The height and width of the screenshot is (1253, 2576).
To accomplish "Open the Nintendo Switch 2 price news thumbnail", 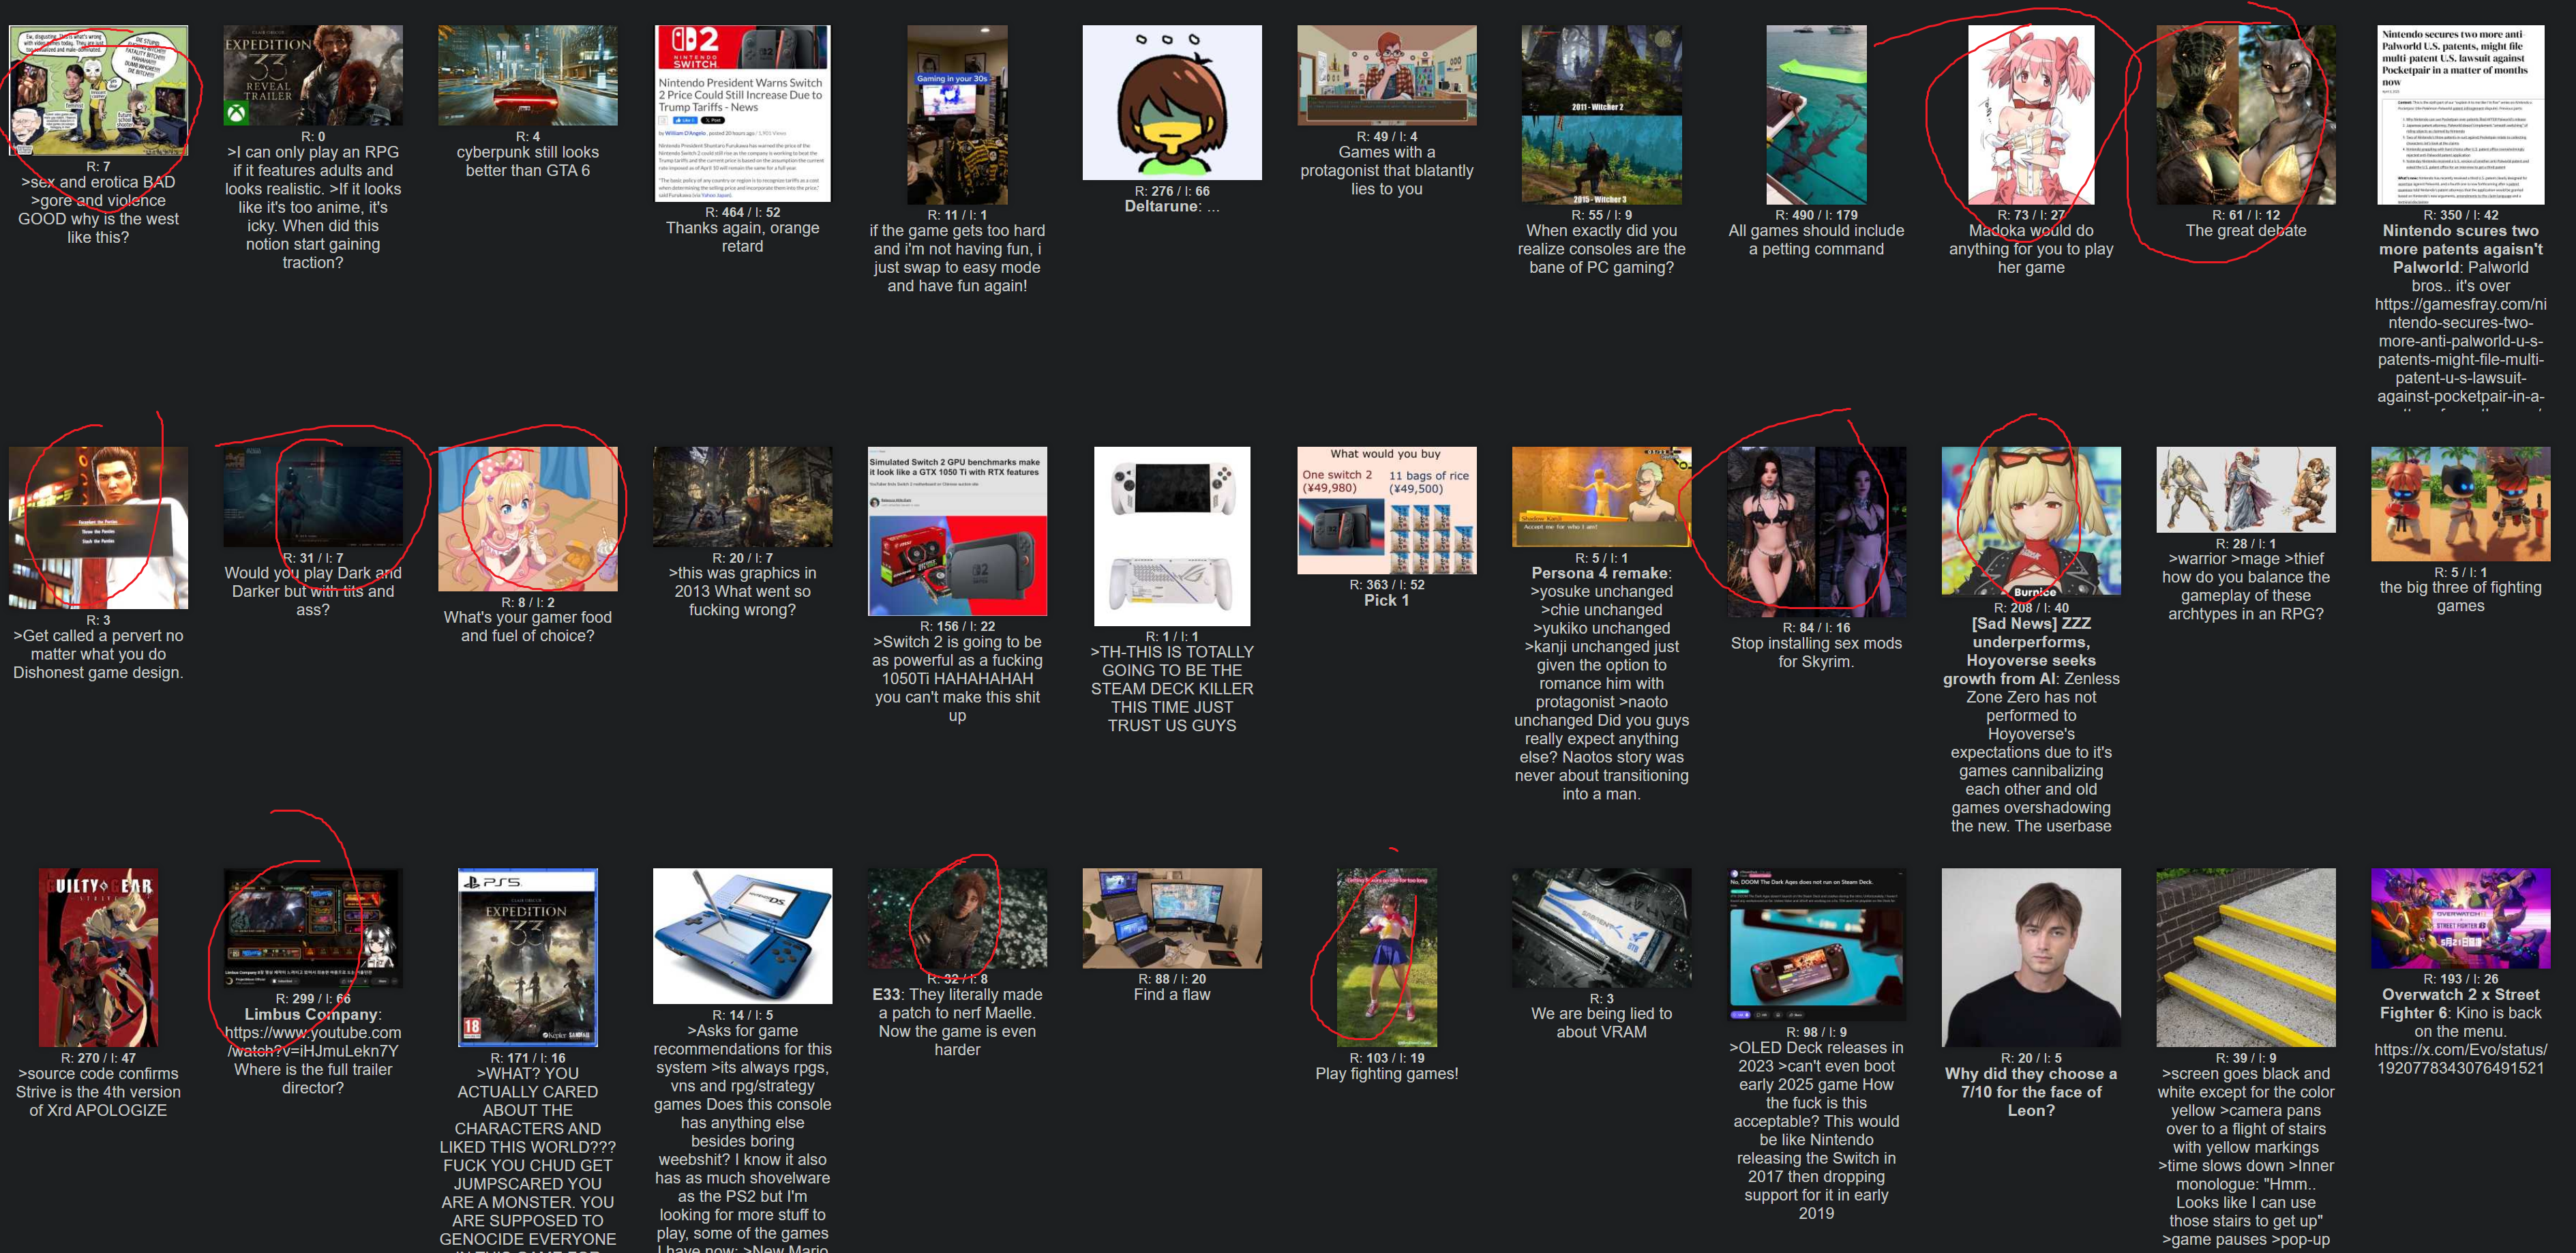I will pyautogui.click(x=742, y=114).
